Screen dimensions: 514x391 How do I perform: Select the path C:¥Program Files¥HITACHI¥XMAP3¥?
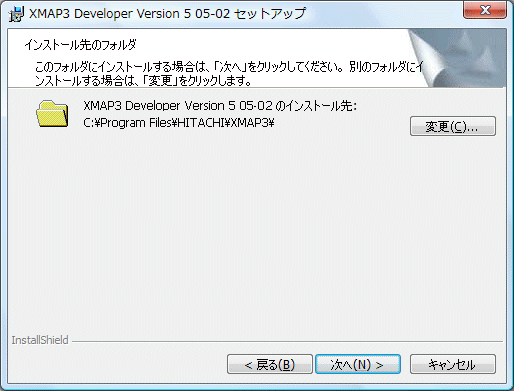pos(179,123)
